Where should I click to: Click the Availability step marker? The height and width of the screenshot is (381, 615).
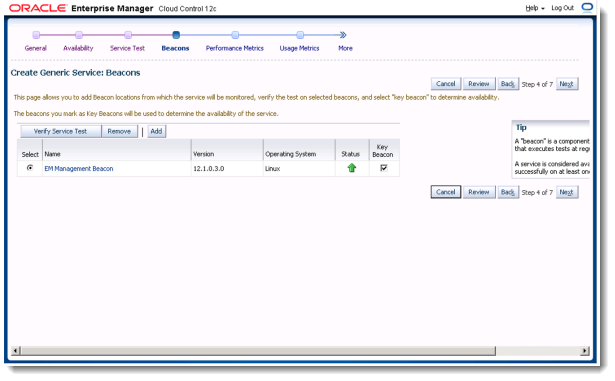coord(79,35)
